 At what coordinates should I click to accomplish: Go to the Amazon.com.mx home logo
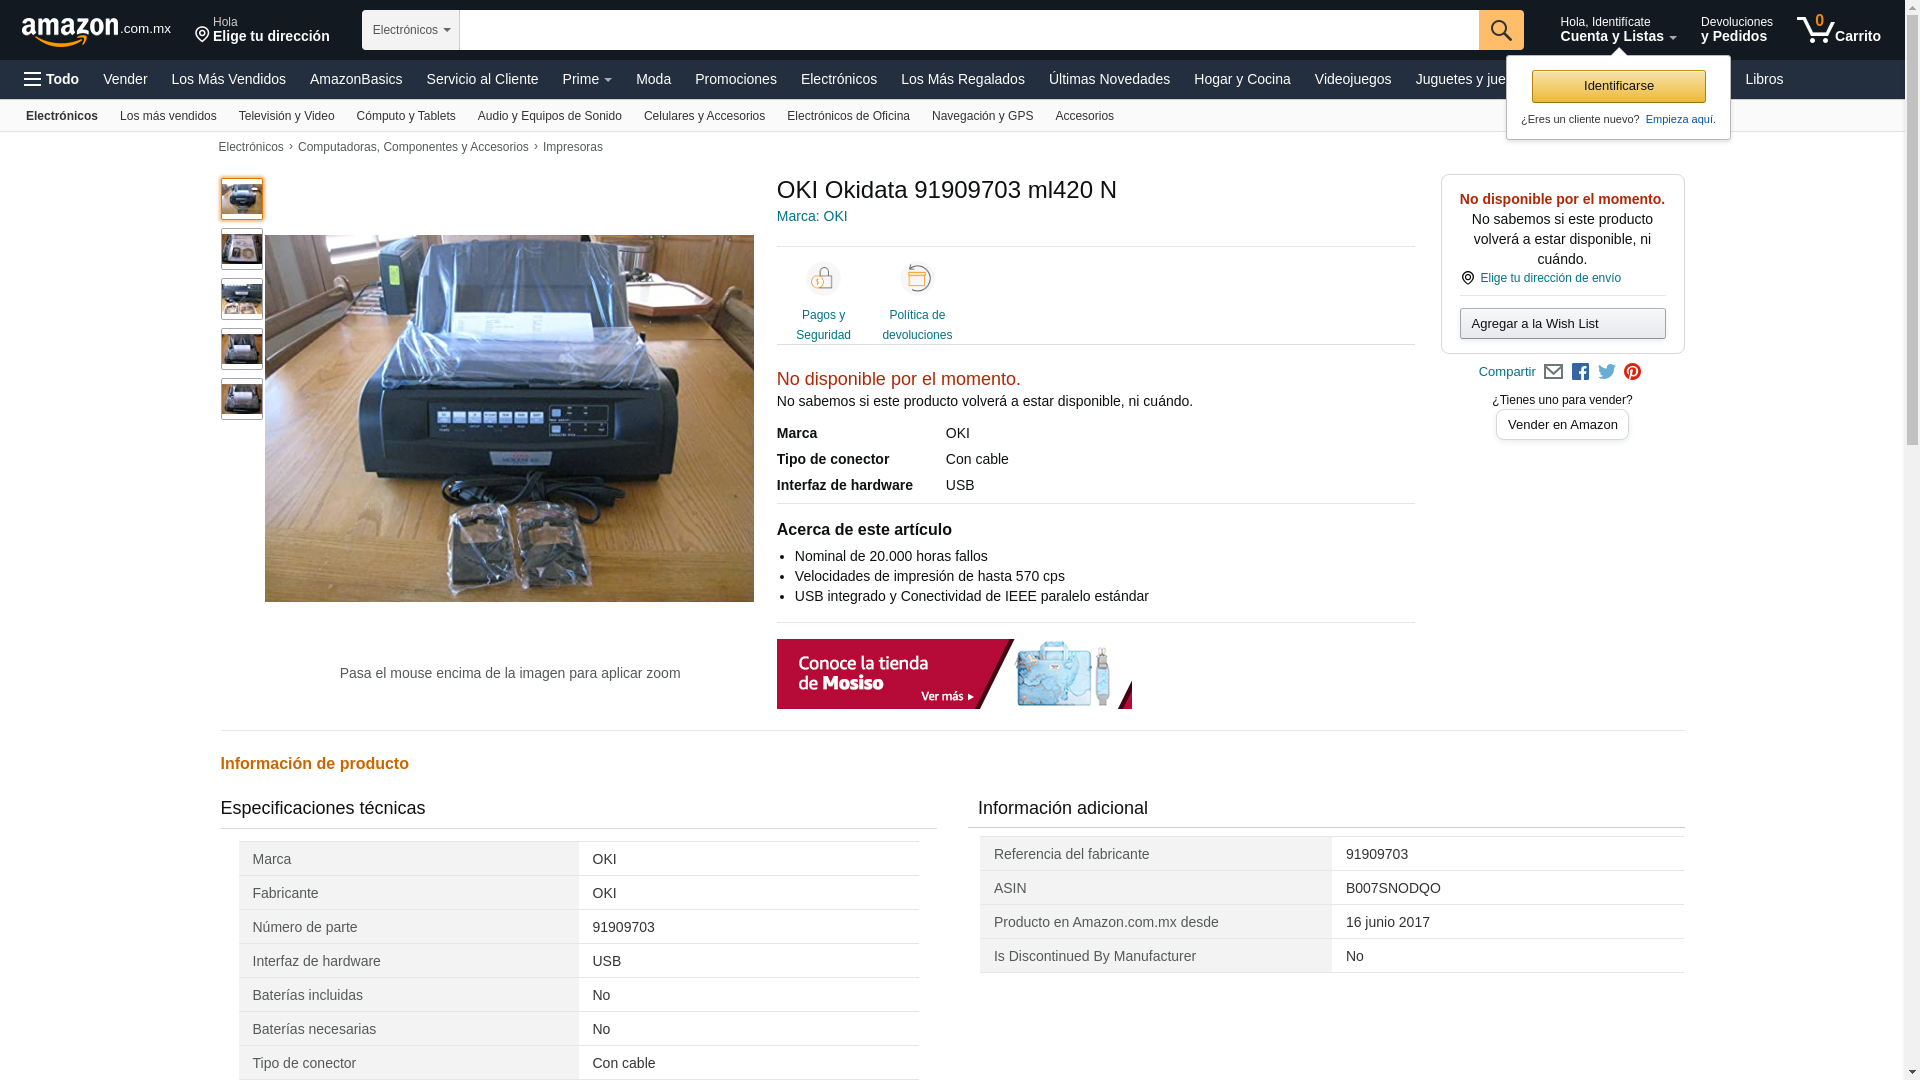[x=95, y=31]
